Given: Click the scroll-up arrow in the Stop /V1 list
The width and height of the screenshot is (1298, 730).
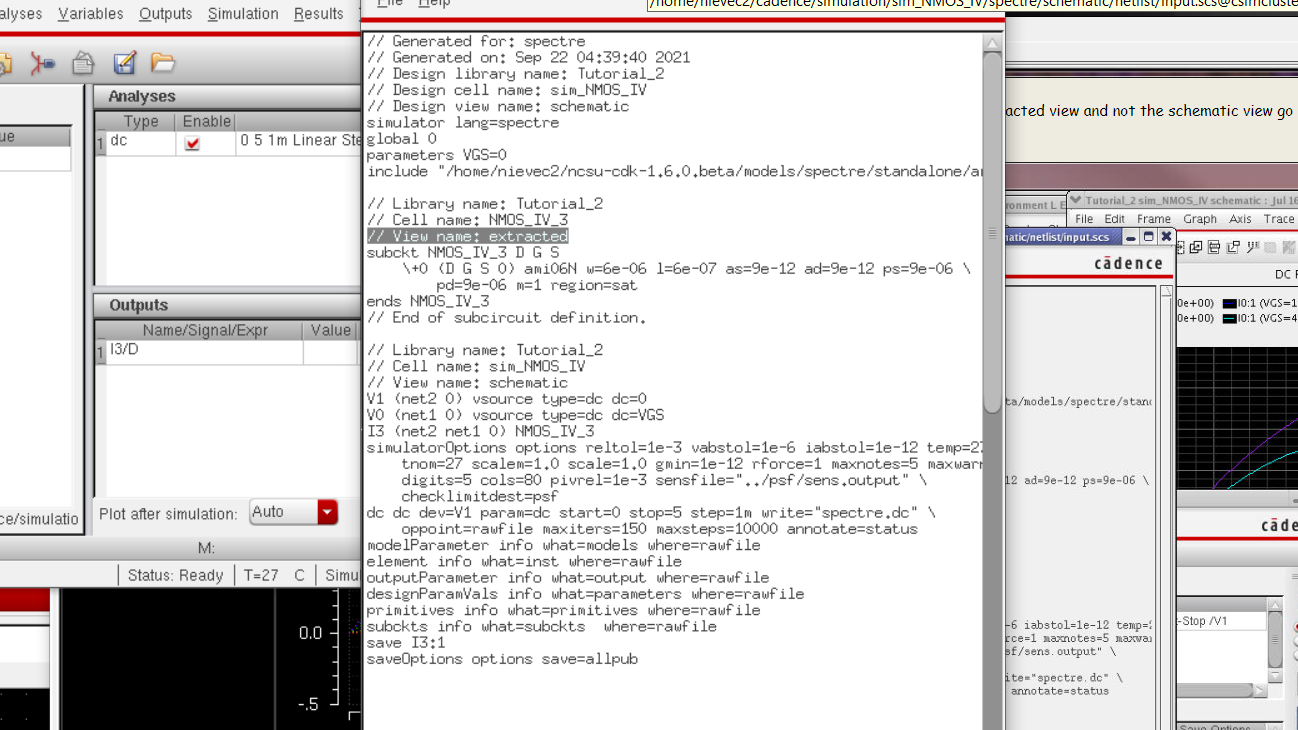Looking at the screenshot, I should click(1275, 606).
